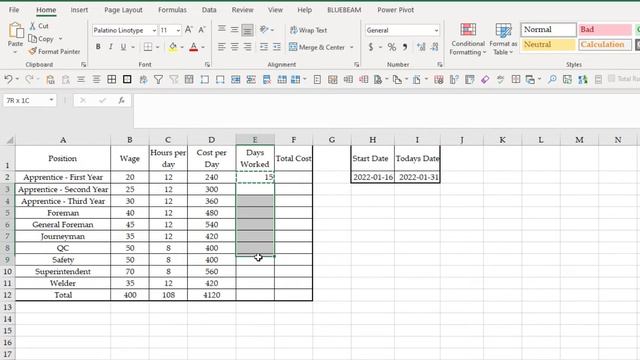
Task: Open the Palatino Linotype font name dropdown
Action: pos(154,30)
